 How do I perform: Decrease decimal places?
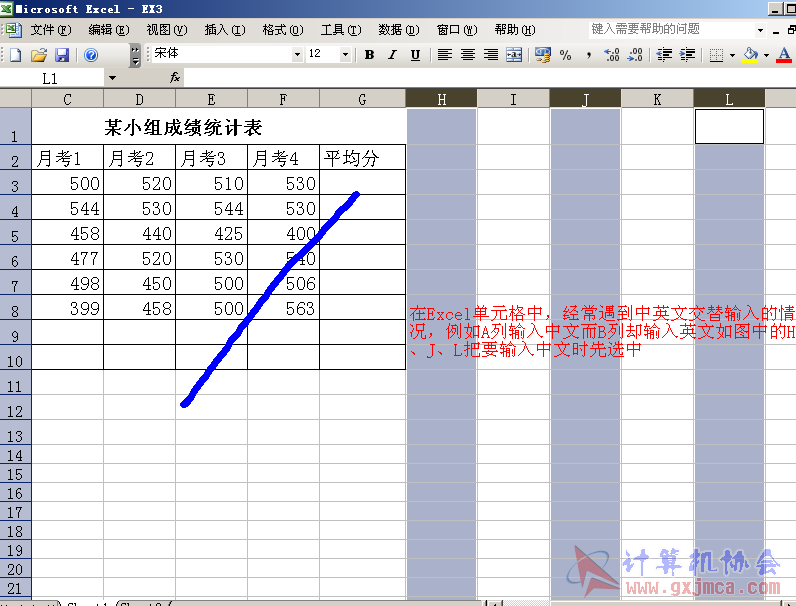coord(635,55)
